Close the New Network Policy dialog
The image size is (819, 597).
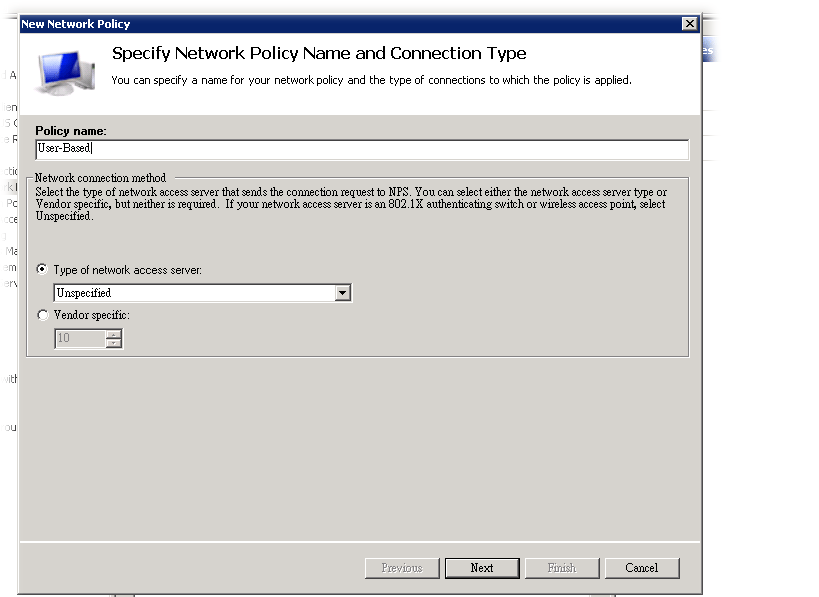coord(689,23)
